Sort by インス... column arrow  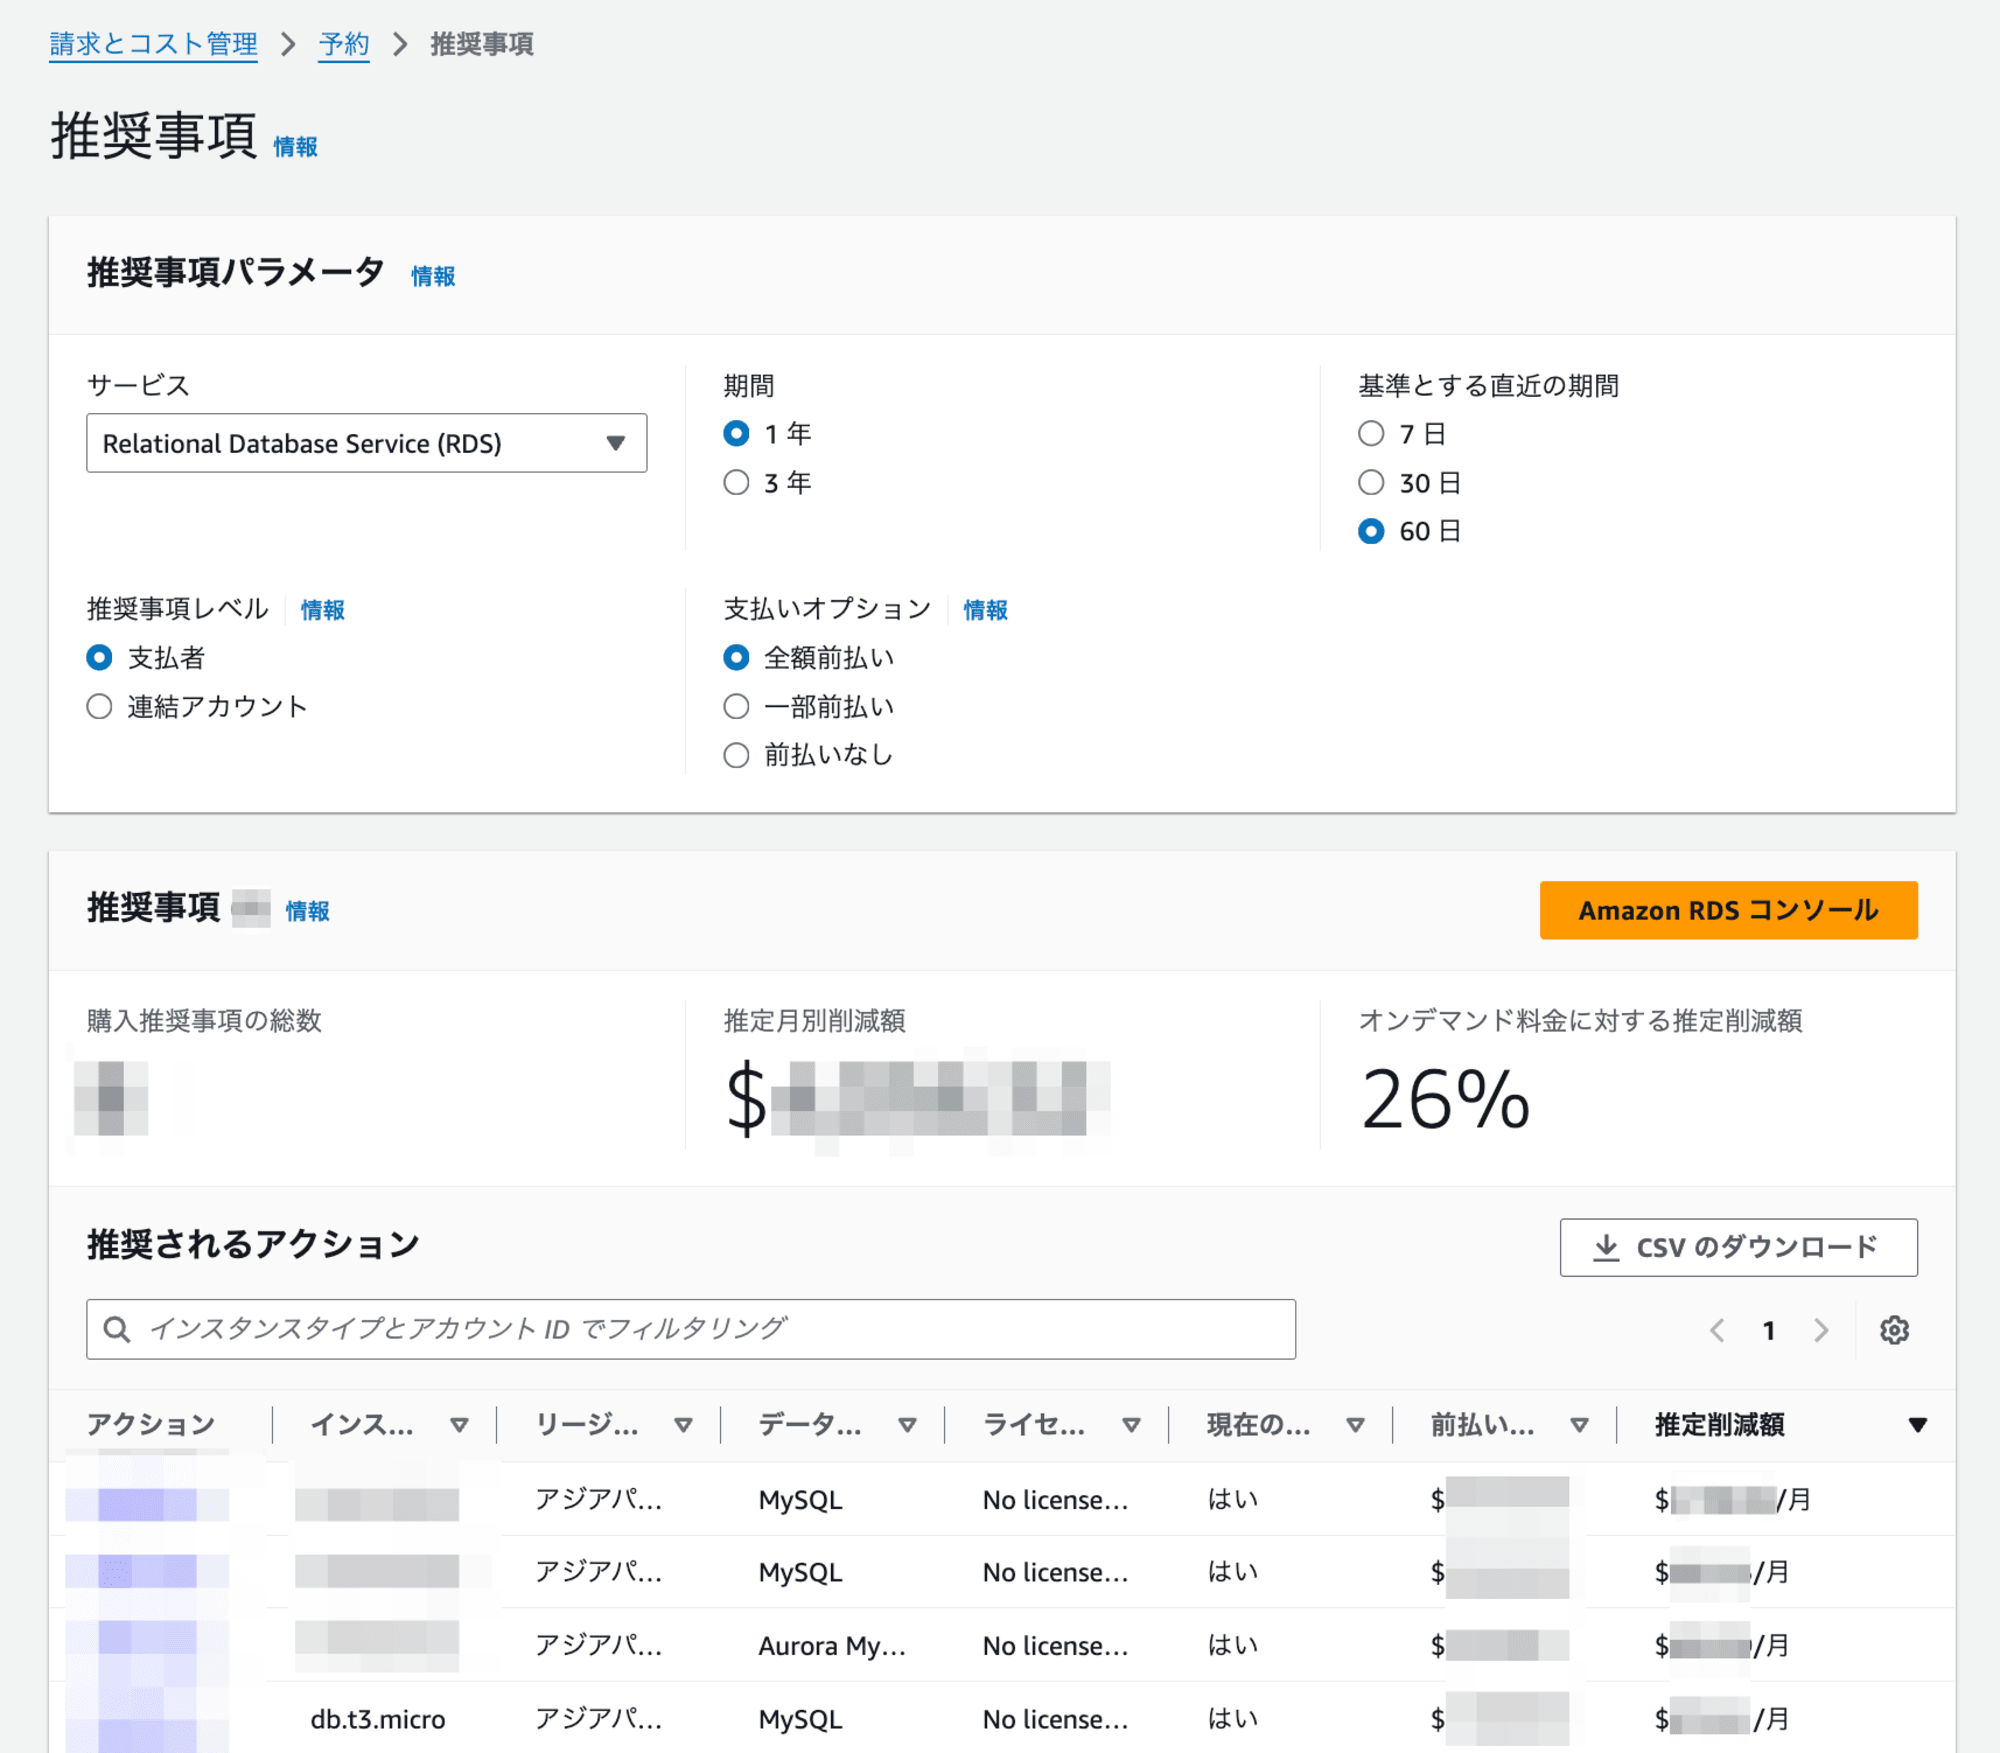coord(459,1425)
